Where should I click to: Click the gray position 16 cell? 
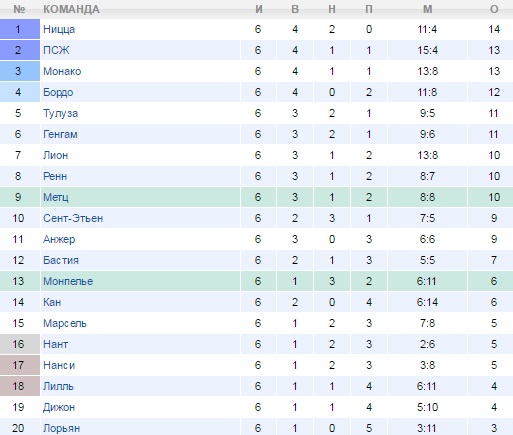(20, 344)
